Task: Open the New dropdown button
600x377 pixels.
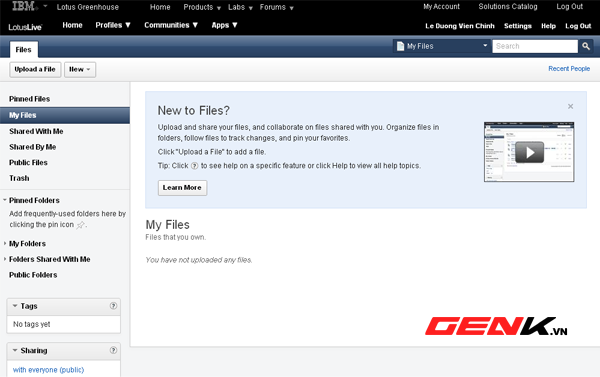Action: pyautogui.click(x=80, y=70)
